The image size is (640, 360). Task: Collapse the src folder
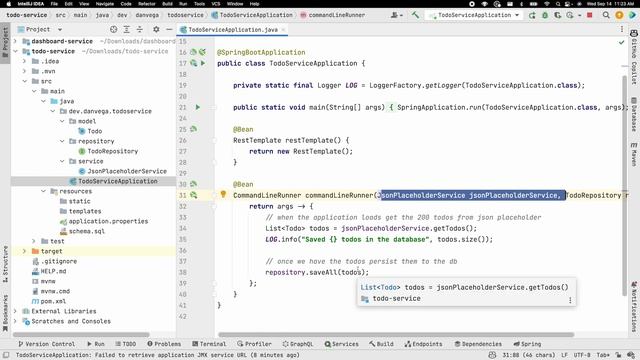(25, 81)
